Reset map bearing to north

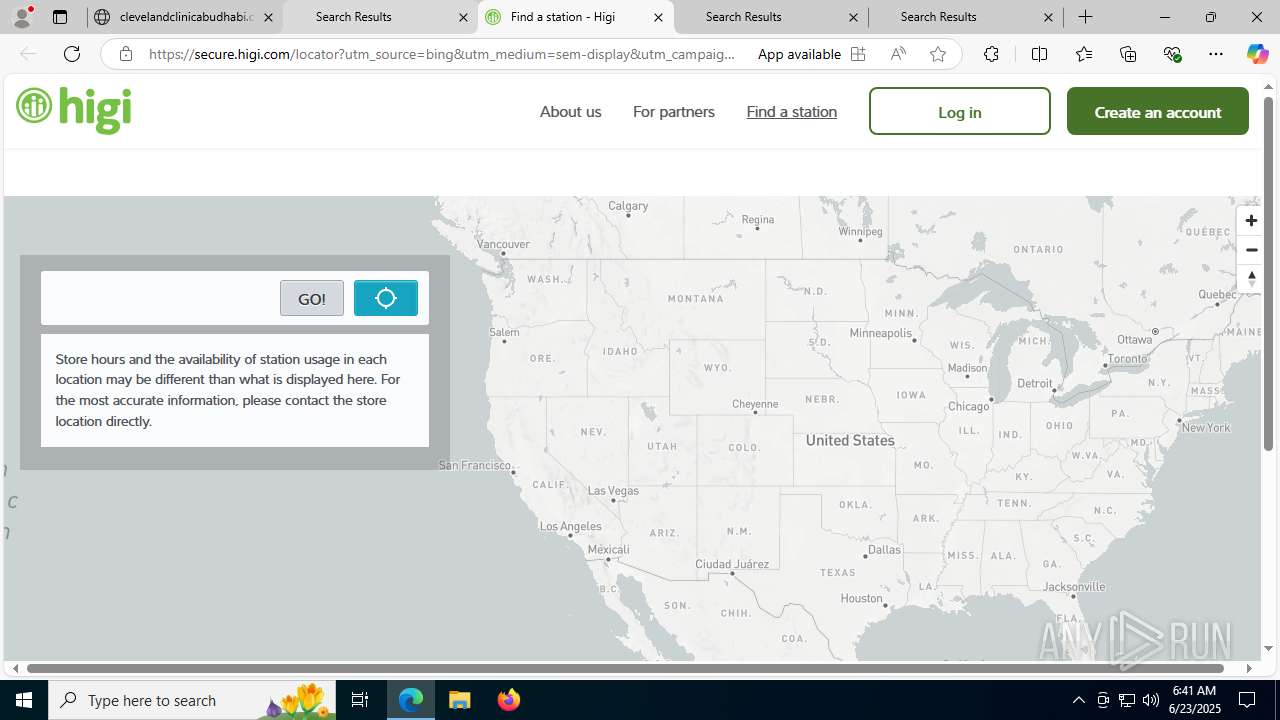(1251, 279)
